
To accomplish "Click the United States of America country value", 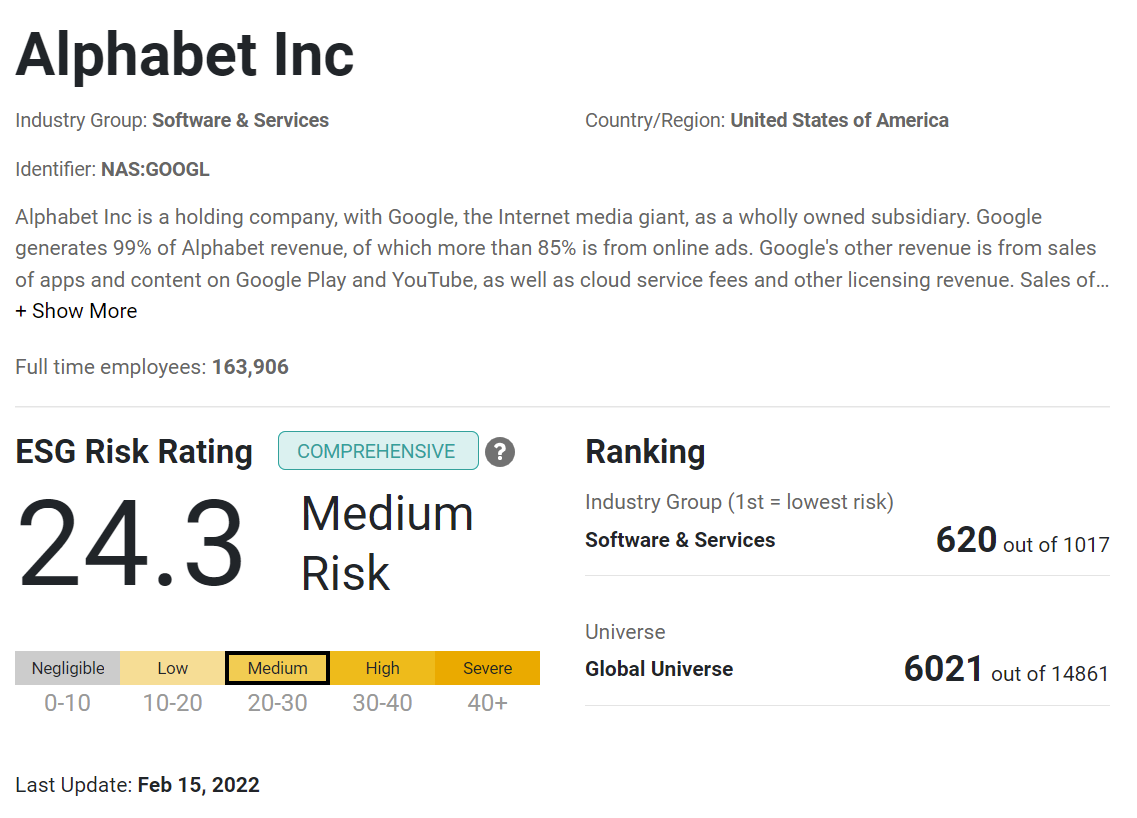I will (x=839, y=120).
